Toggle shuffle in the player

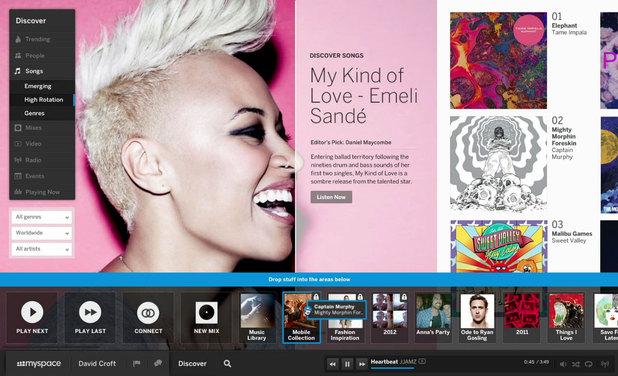[x=576, y=364]
